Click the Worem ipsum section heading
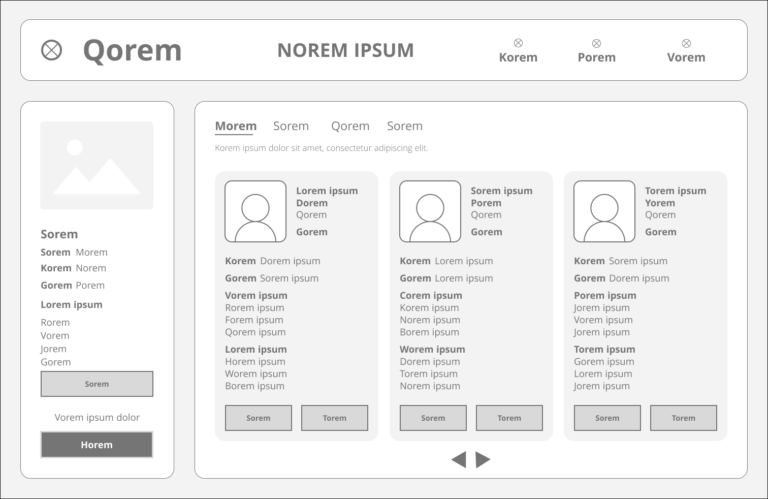Image resolution: width=768 pixels, height=499 pixels. tap(432, 349)
